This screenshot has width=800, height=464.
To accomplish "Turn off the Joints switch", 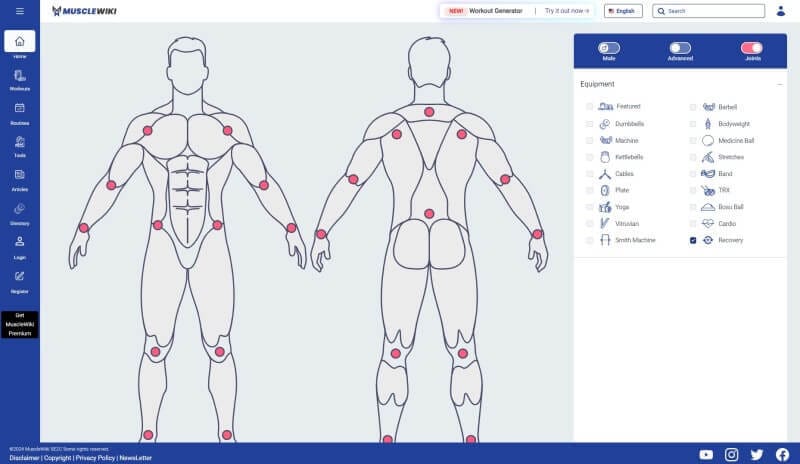I will click(x=752, y=48).
